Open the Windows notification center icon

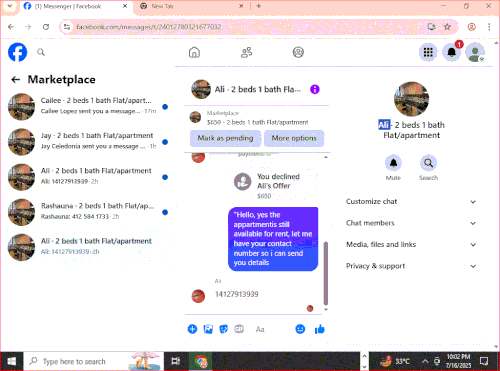tap(484, 361)
